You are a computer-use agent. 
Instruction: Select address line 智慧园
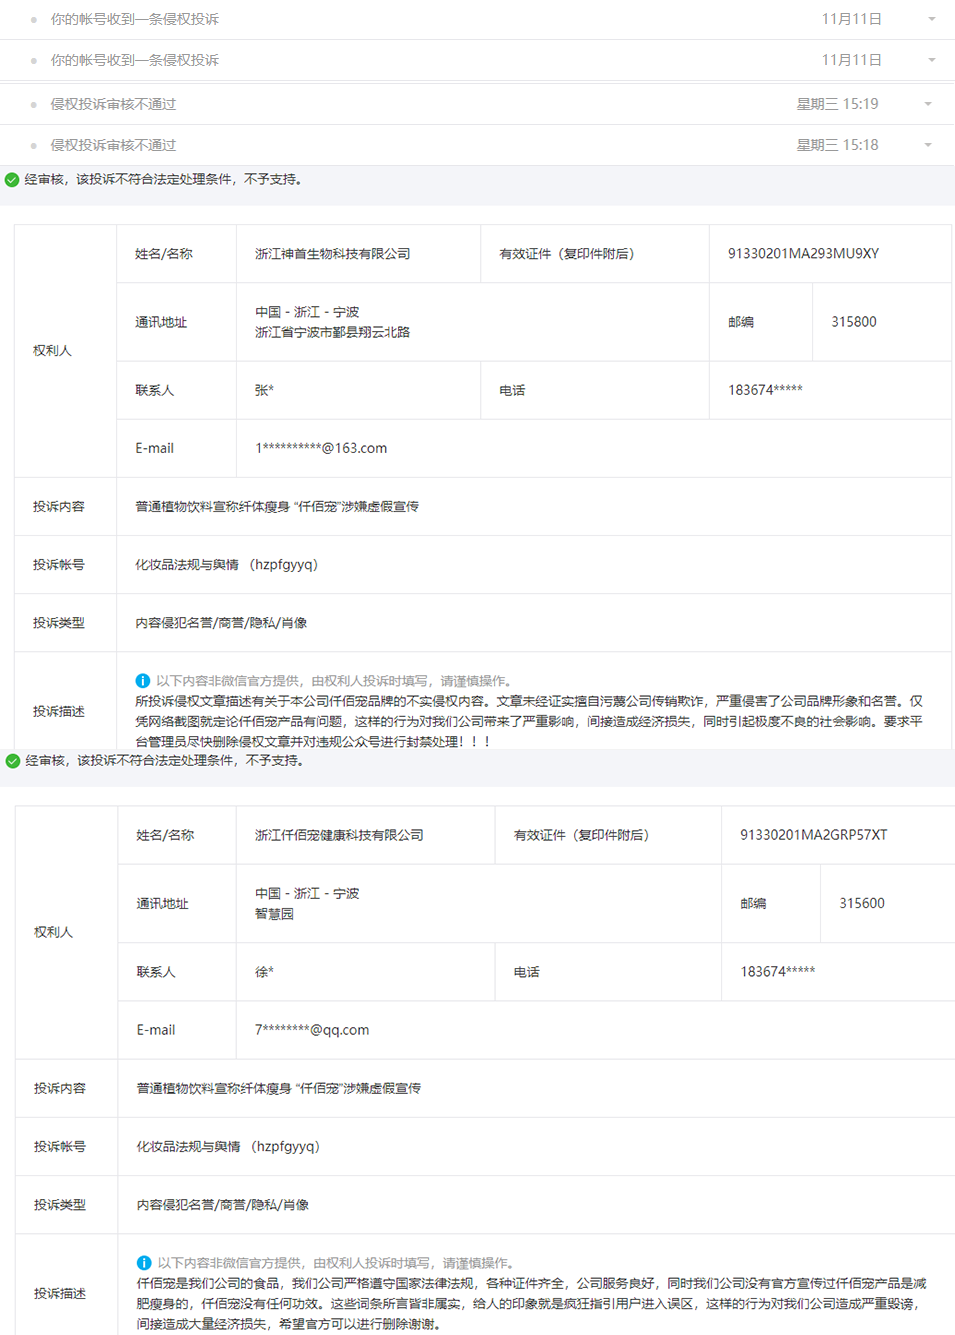(x=274, y=914)
